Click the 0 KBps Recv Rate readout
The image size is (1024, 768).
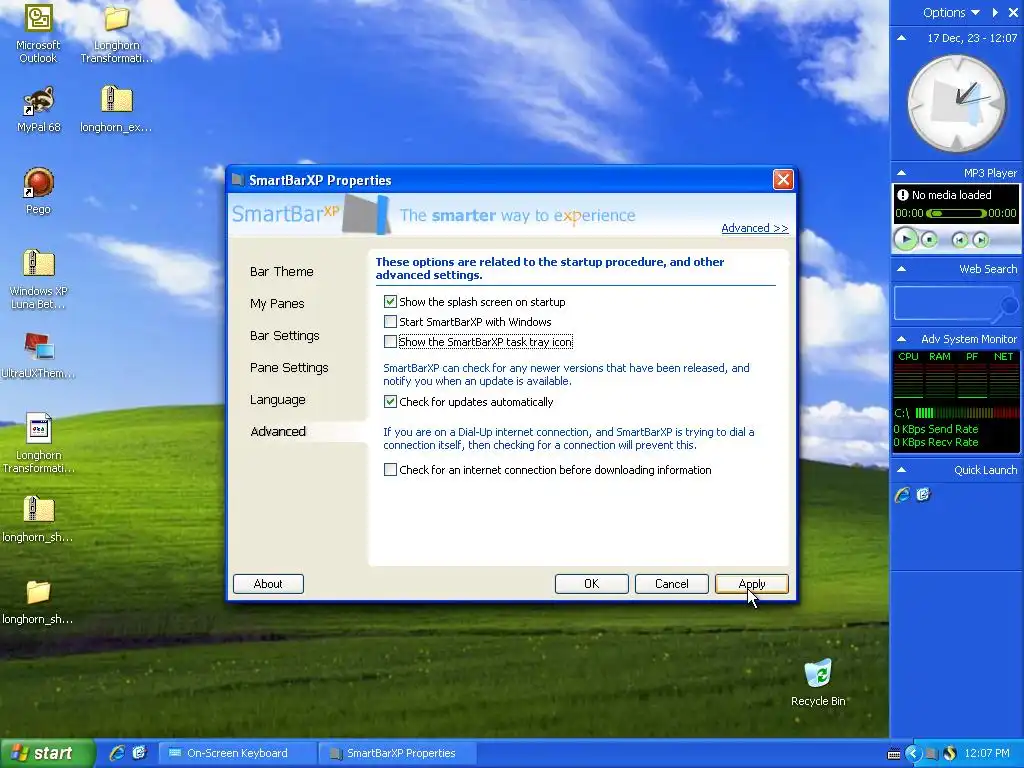[x=936, y=442]
